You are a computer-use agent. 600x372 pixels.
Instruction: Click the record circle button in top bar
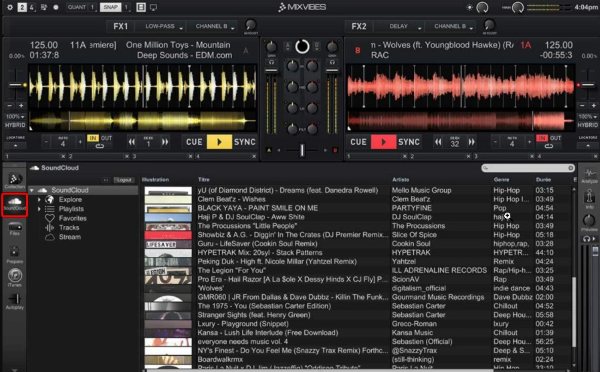pyautogui.click(x=56, y=7)
